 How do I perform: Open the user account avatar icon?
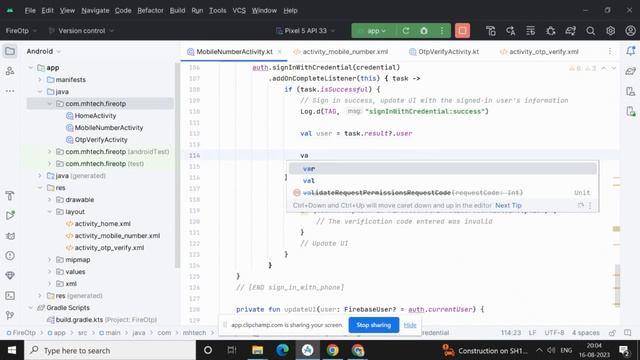630,31
